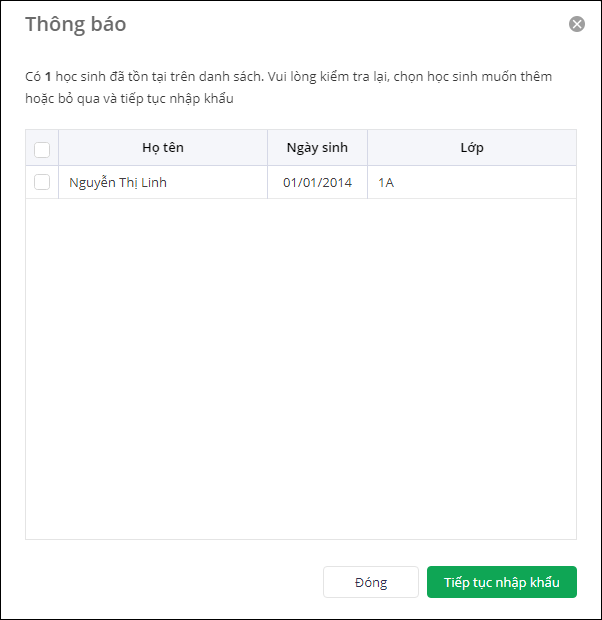The width and height of the screenshot is (602, 620).
Task: Click the text 'Vui lòng kiểm tra lại'
Action: [x=322, y=76]
